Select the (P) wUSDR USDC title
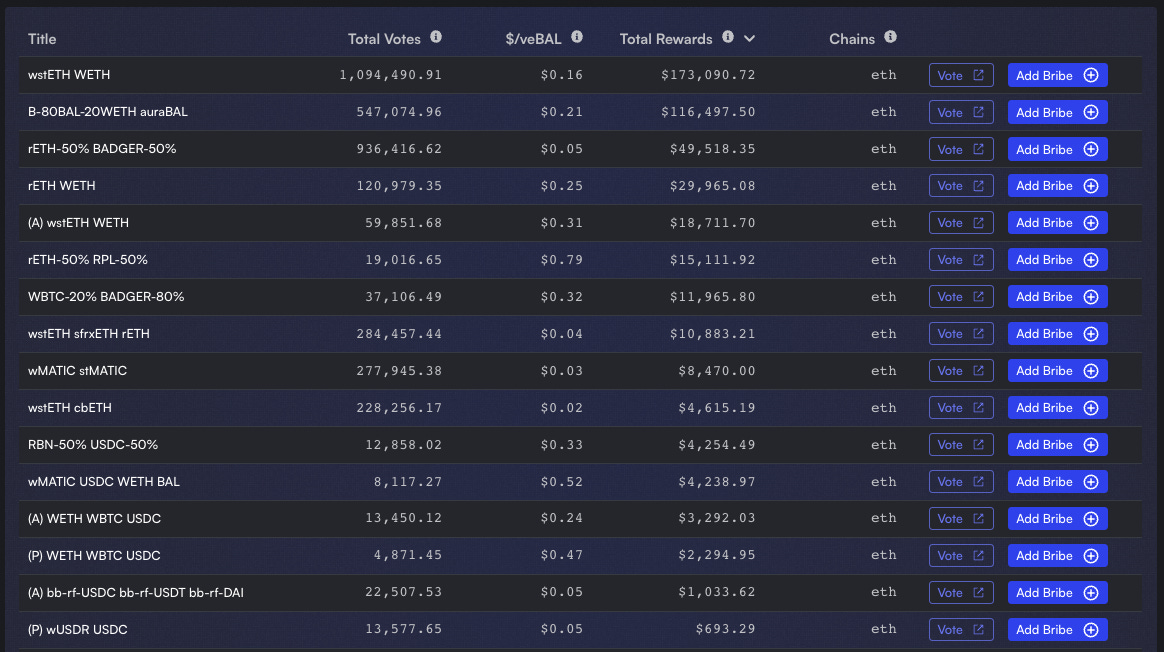The image size is (1164, 652). coord(77,630)
